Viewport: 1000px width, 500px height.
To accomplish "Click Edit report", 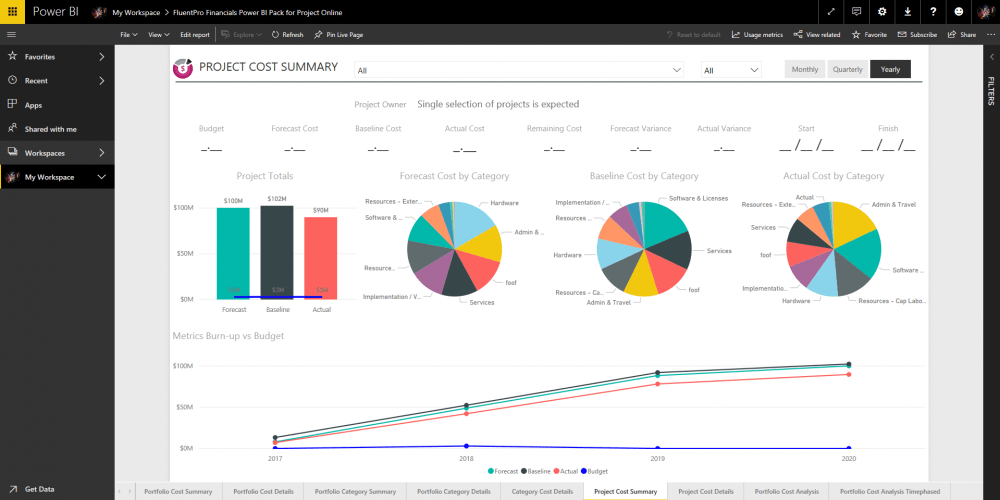I will (195, 34).
